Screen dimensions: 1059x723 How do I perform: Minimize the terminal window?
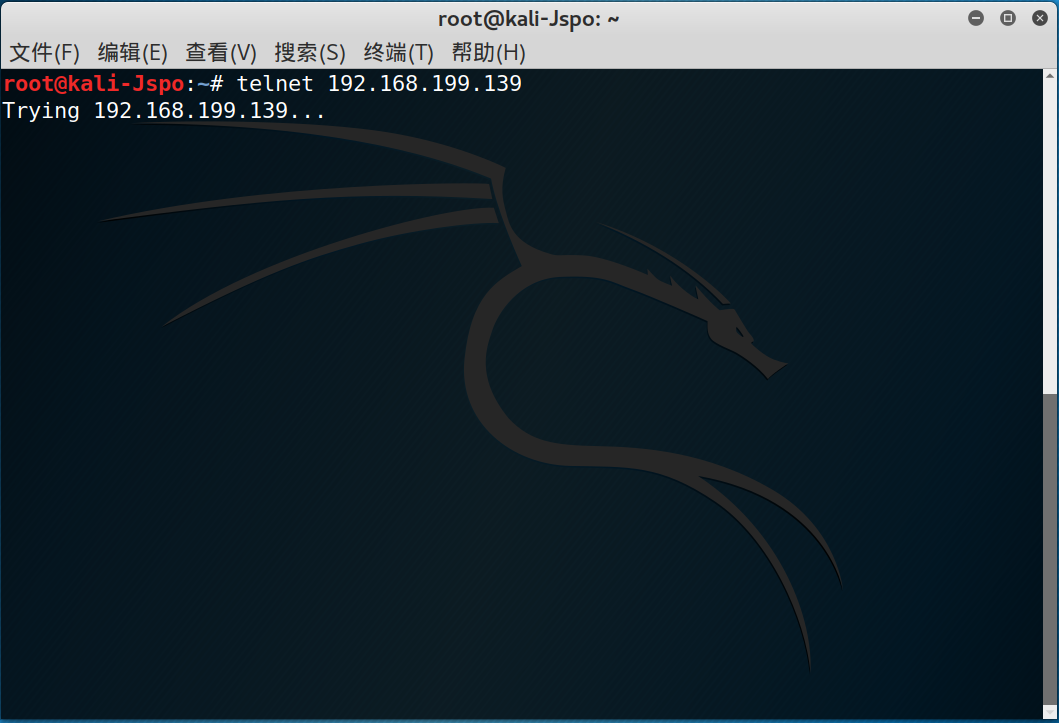(x=975, y=18)
